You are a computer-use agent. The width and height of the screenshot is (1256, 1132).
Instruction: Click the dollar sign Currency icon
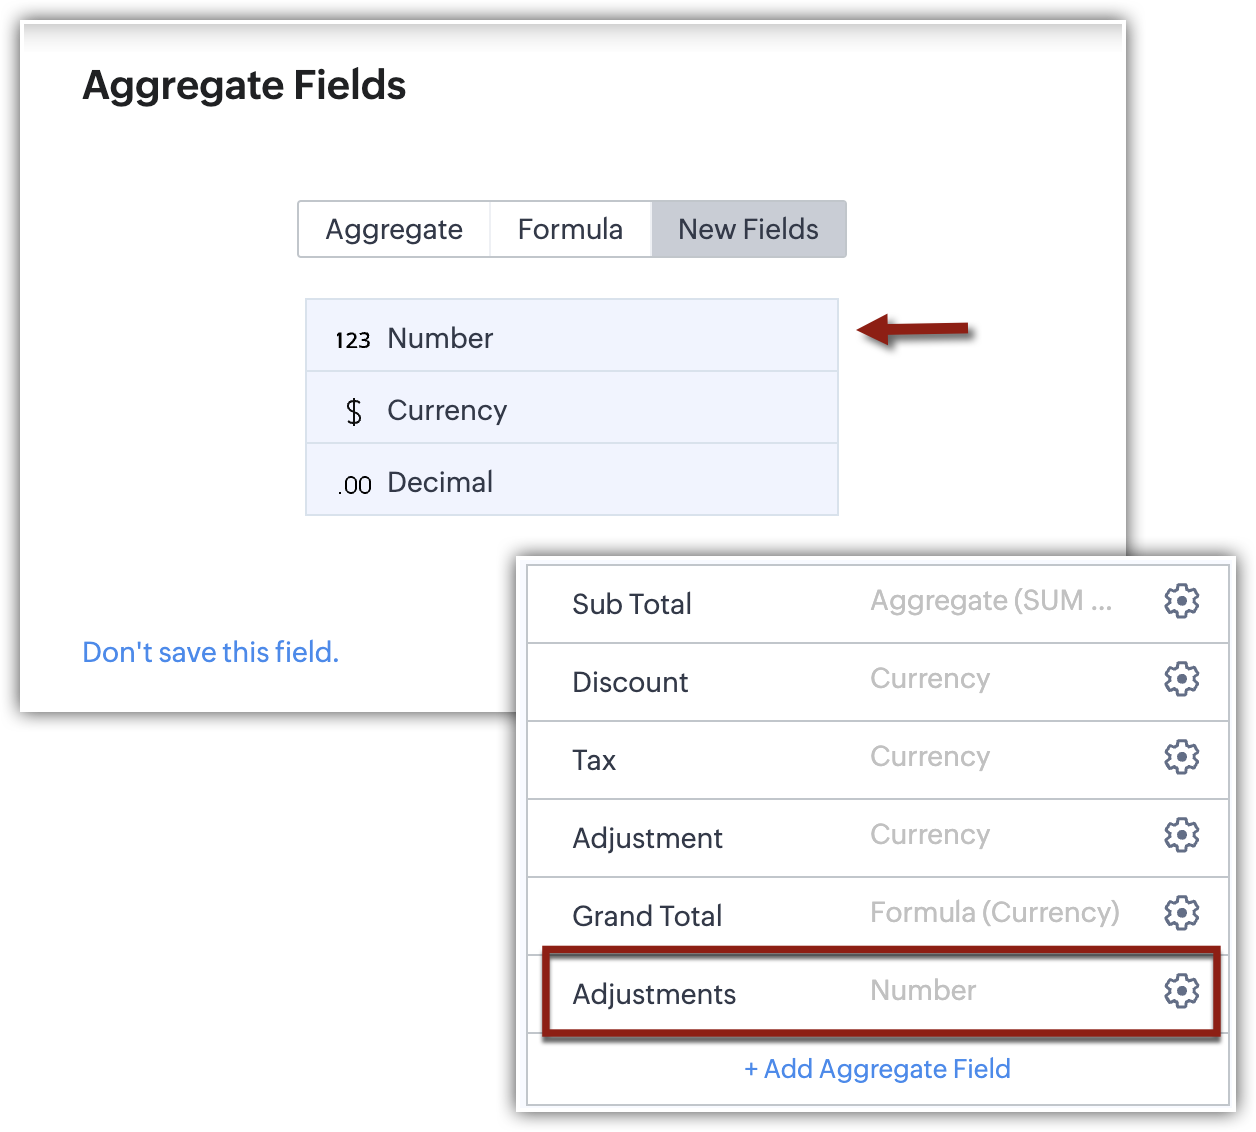coord(354,411)
